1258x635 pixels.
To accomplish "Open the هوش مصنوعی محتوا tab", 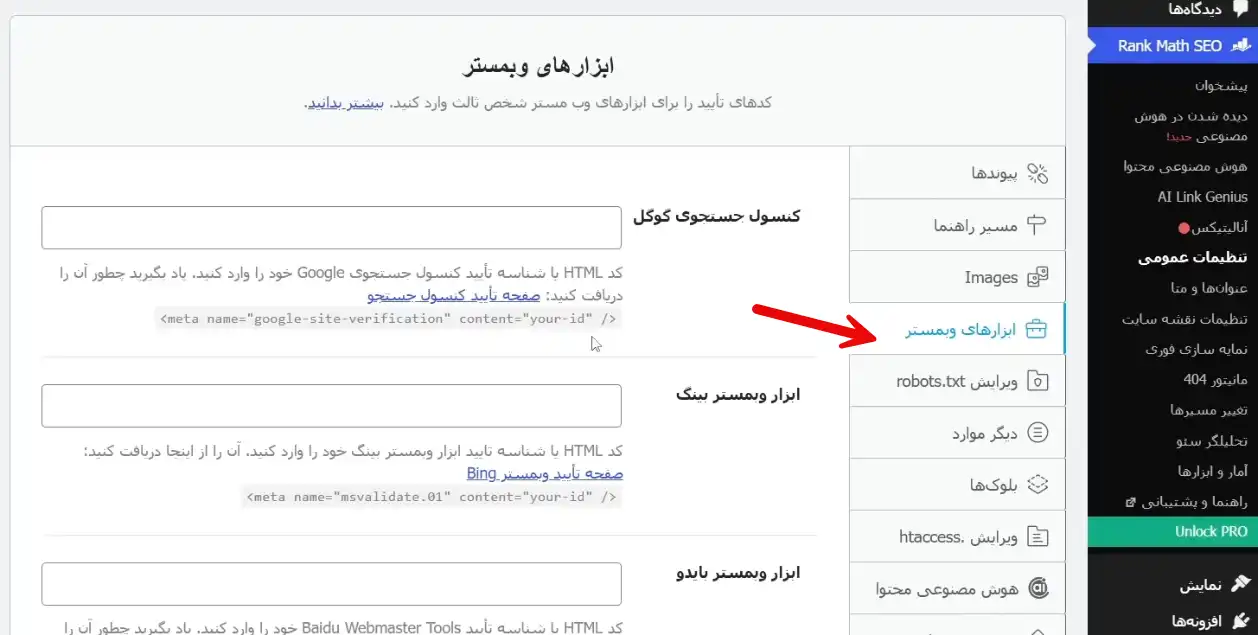I will (957, 589).
